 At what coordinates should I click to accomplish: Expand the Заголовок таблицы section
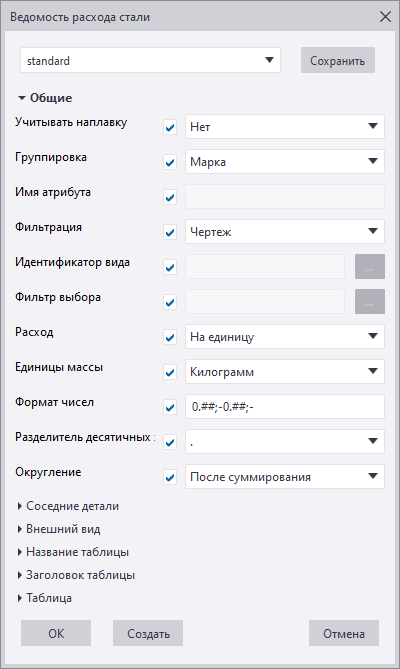pos(76,575)
